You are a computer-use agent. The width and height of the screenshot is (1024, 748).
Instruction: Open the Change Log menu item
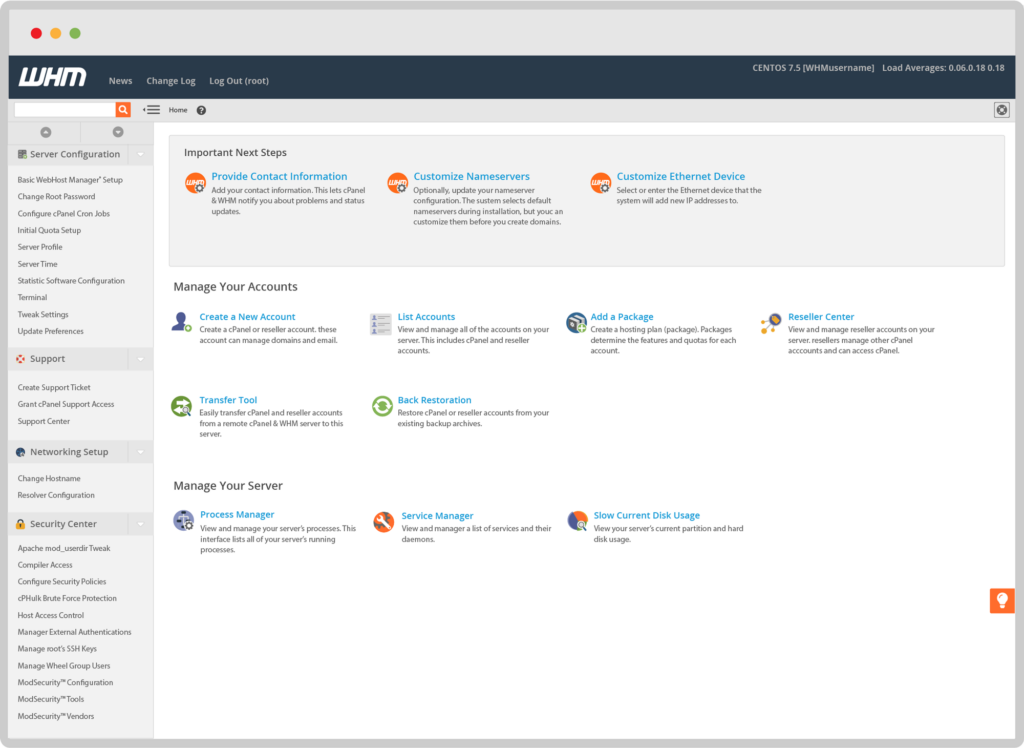click(170, 81)
